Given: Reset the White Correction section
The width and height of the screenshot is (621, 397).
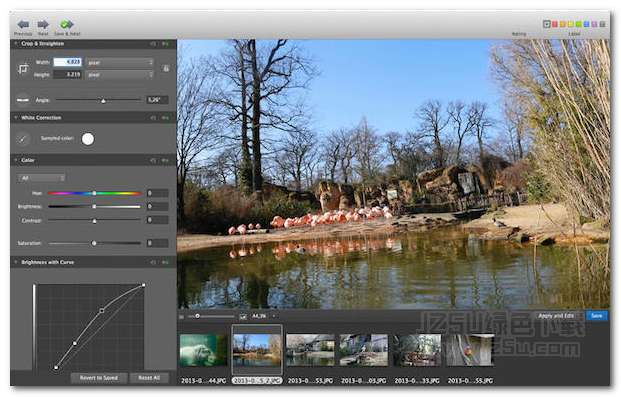Looking at the screenshot, I should tap(153, 118).
